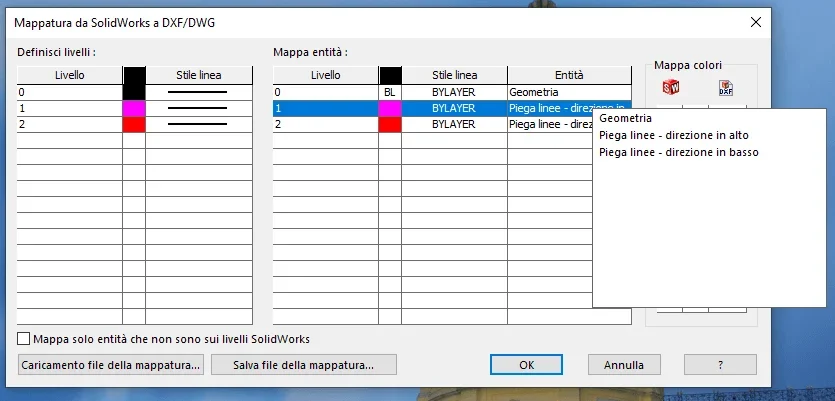
Task: Click the DXF color map icon
Action: (726, 88)
